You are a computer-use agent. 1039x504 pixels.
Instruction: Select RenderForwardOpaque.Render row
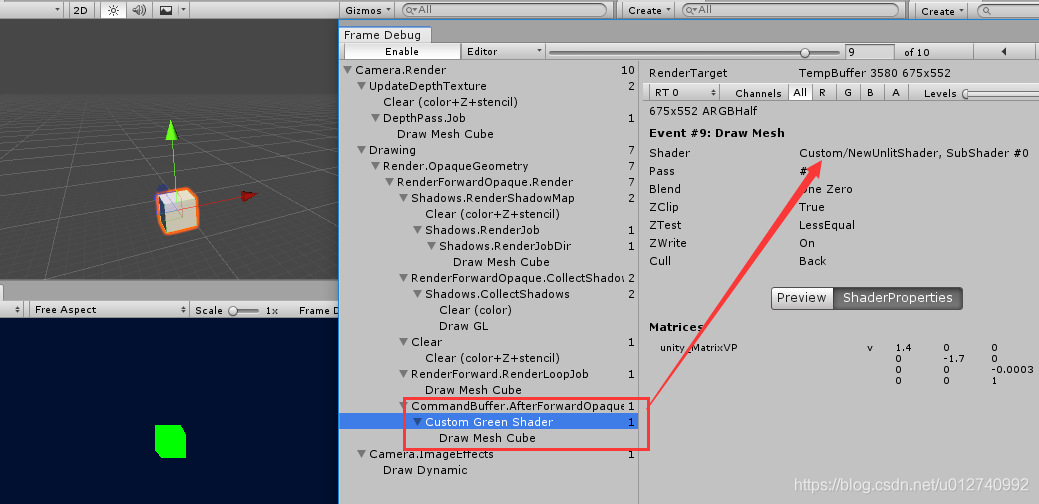pos(488,182)
